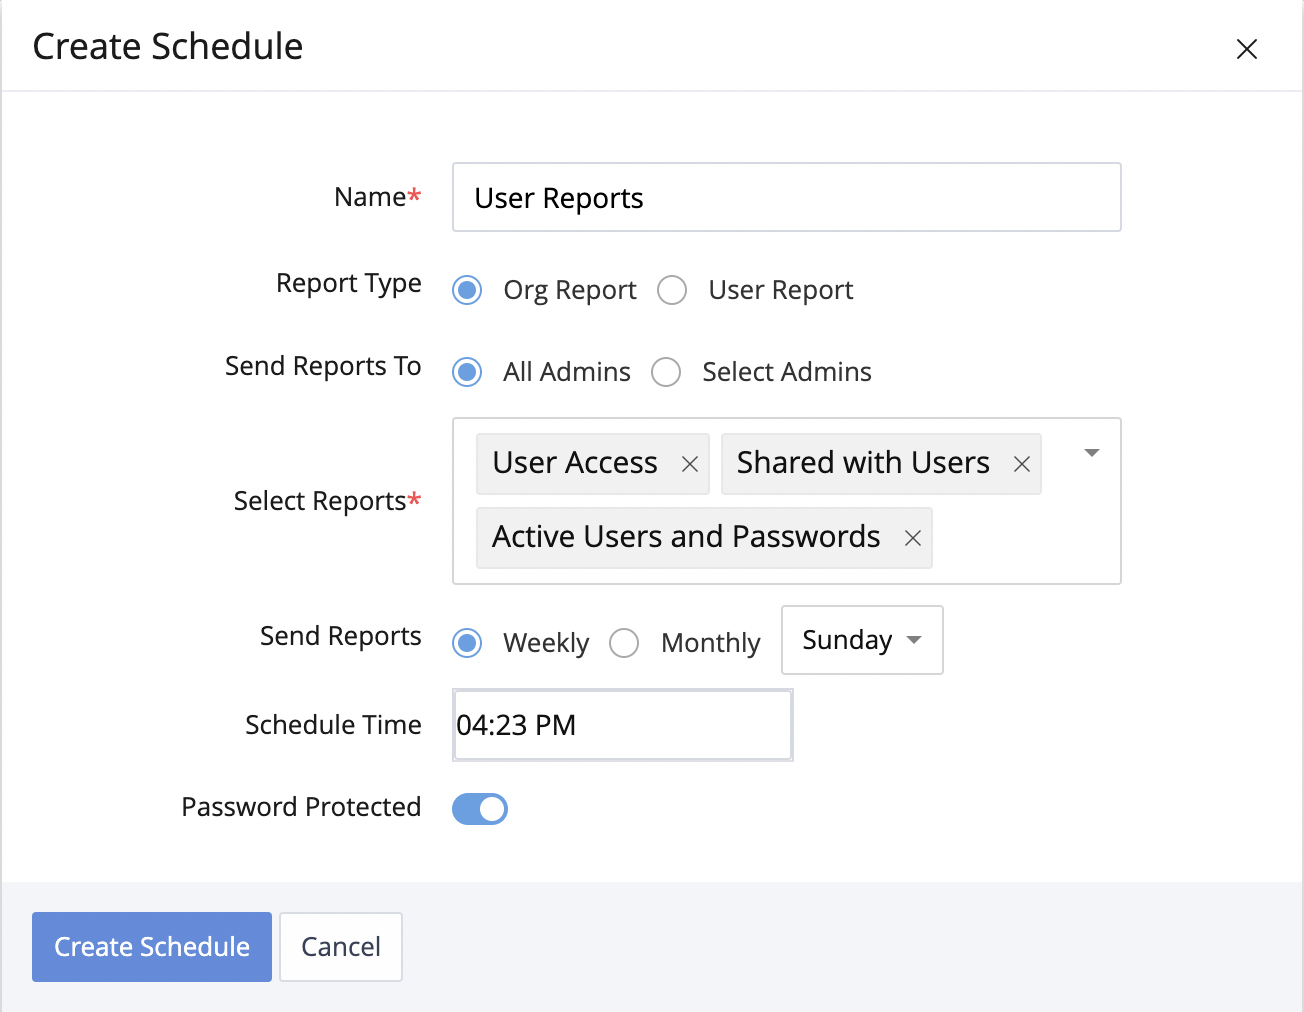Remove Active Users and Passwords tag
Viewport: 1304px width, 1012px height.
[912, 538]
